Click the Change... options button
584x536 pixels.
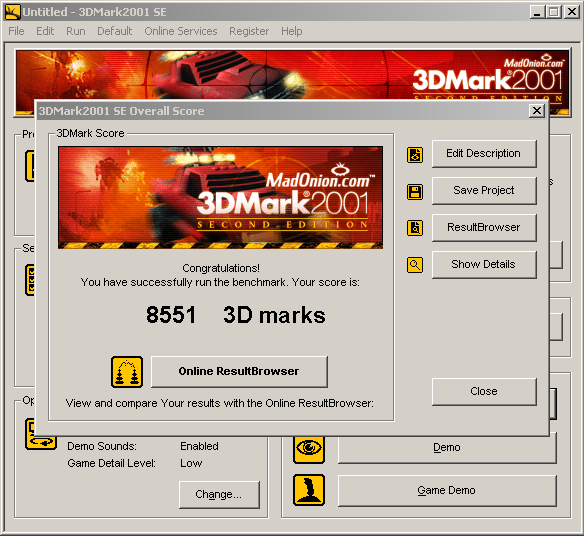pyautogui.click(x=219, y=494)
